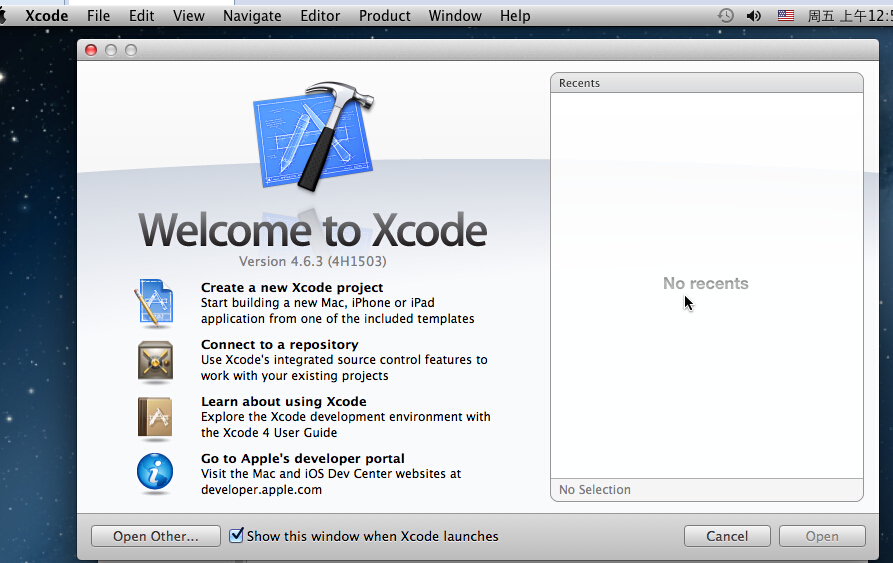Open the US flag input source menu

click(786, 15)
